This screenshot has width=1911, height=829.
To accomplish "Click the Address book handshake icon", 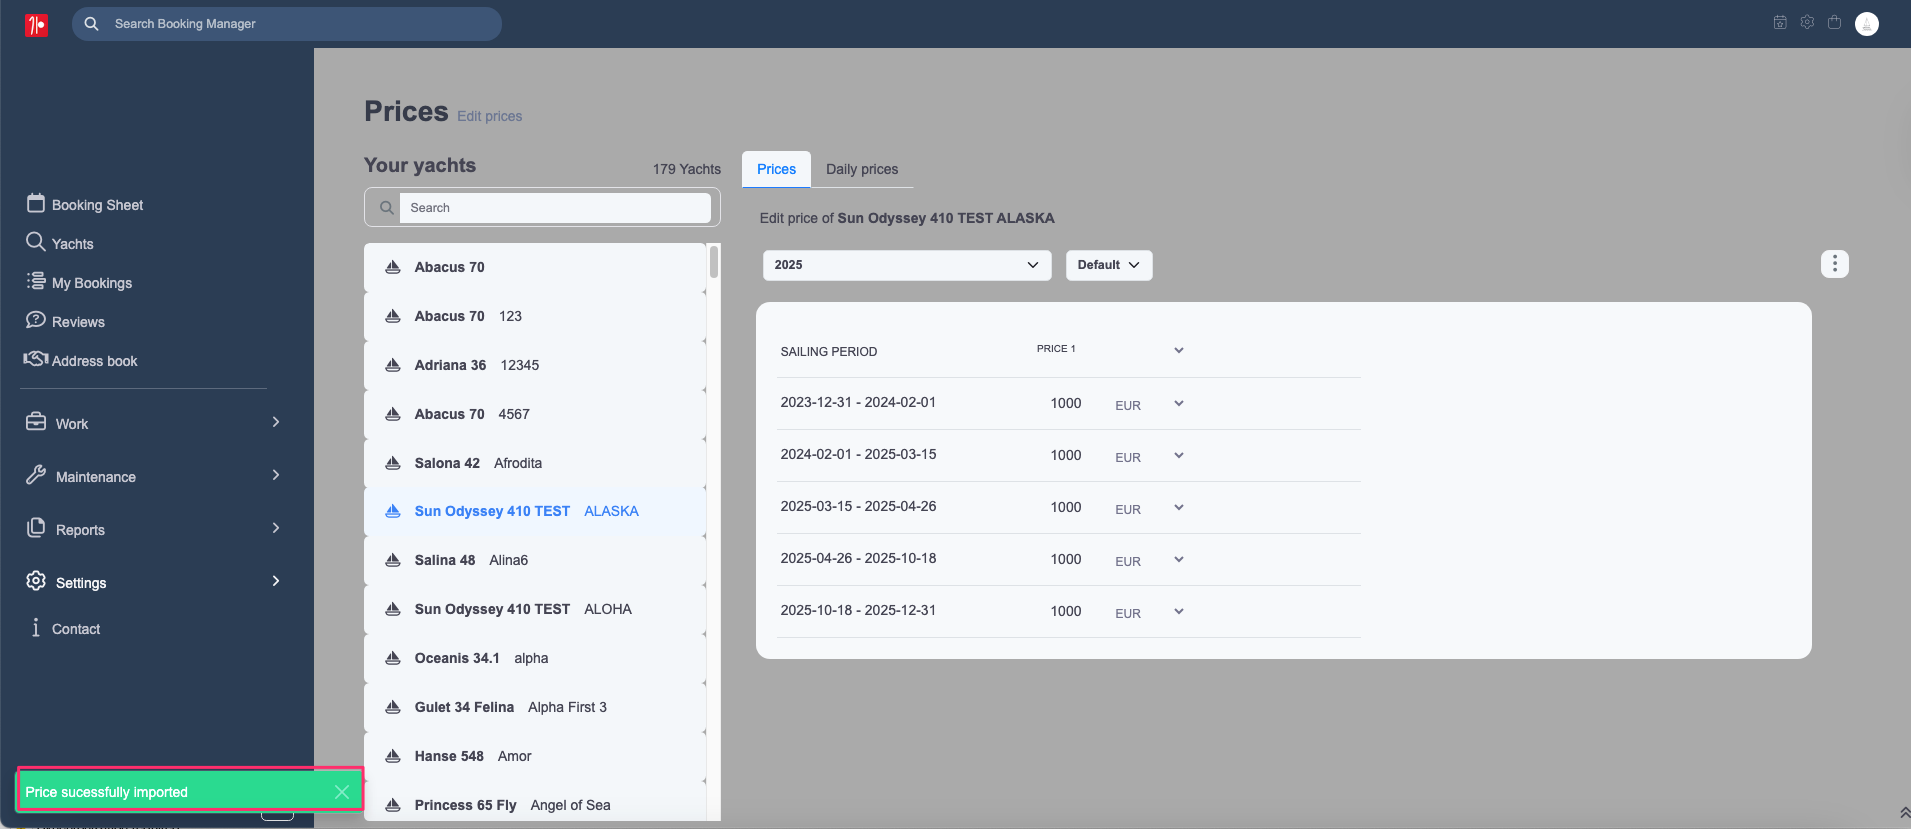I will [x=36, y=359].
